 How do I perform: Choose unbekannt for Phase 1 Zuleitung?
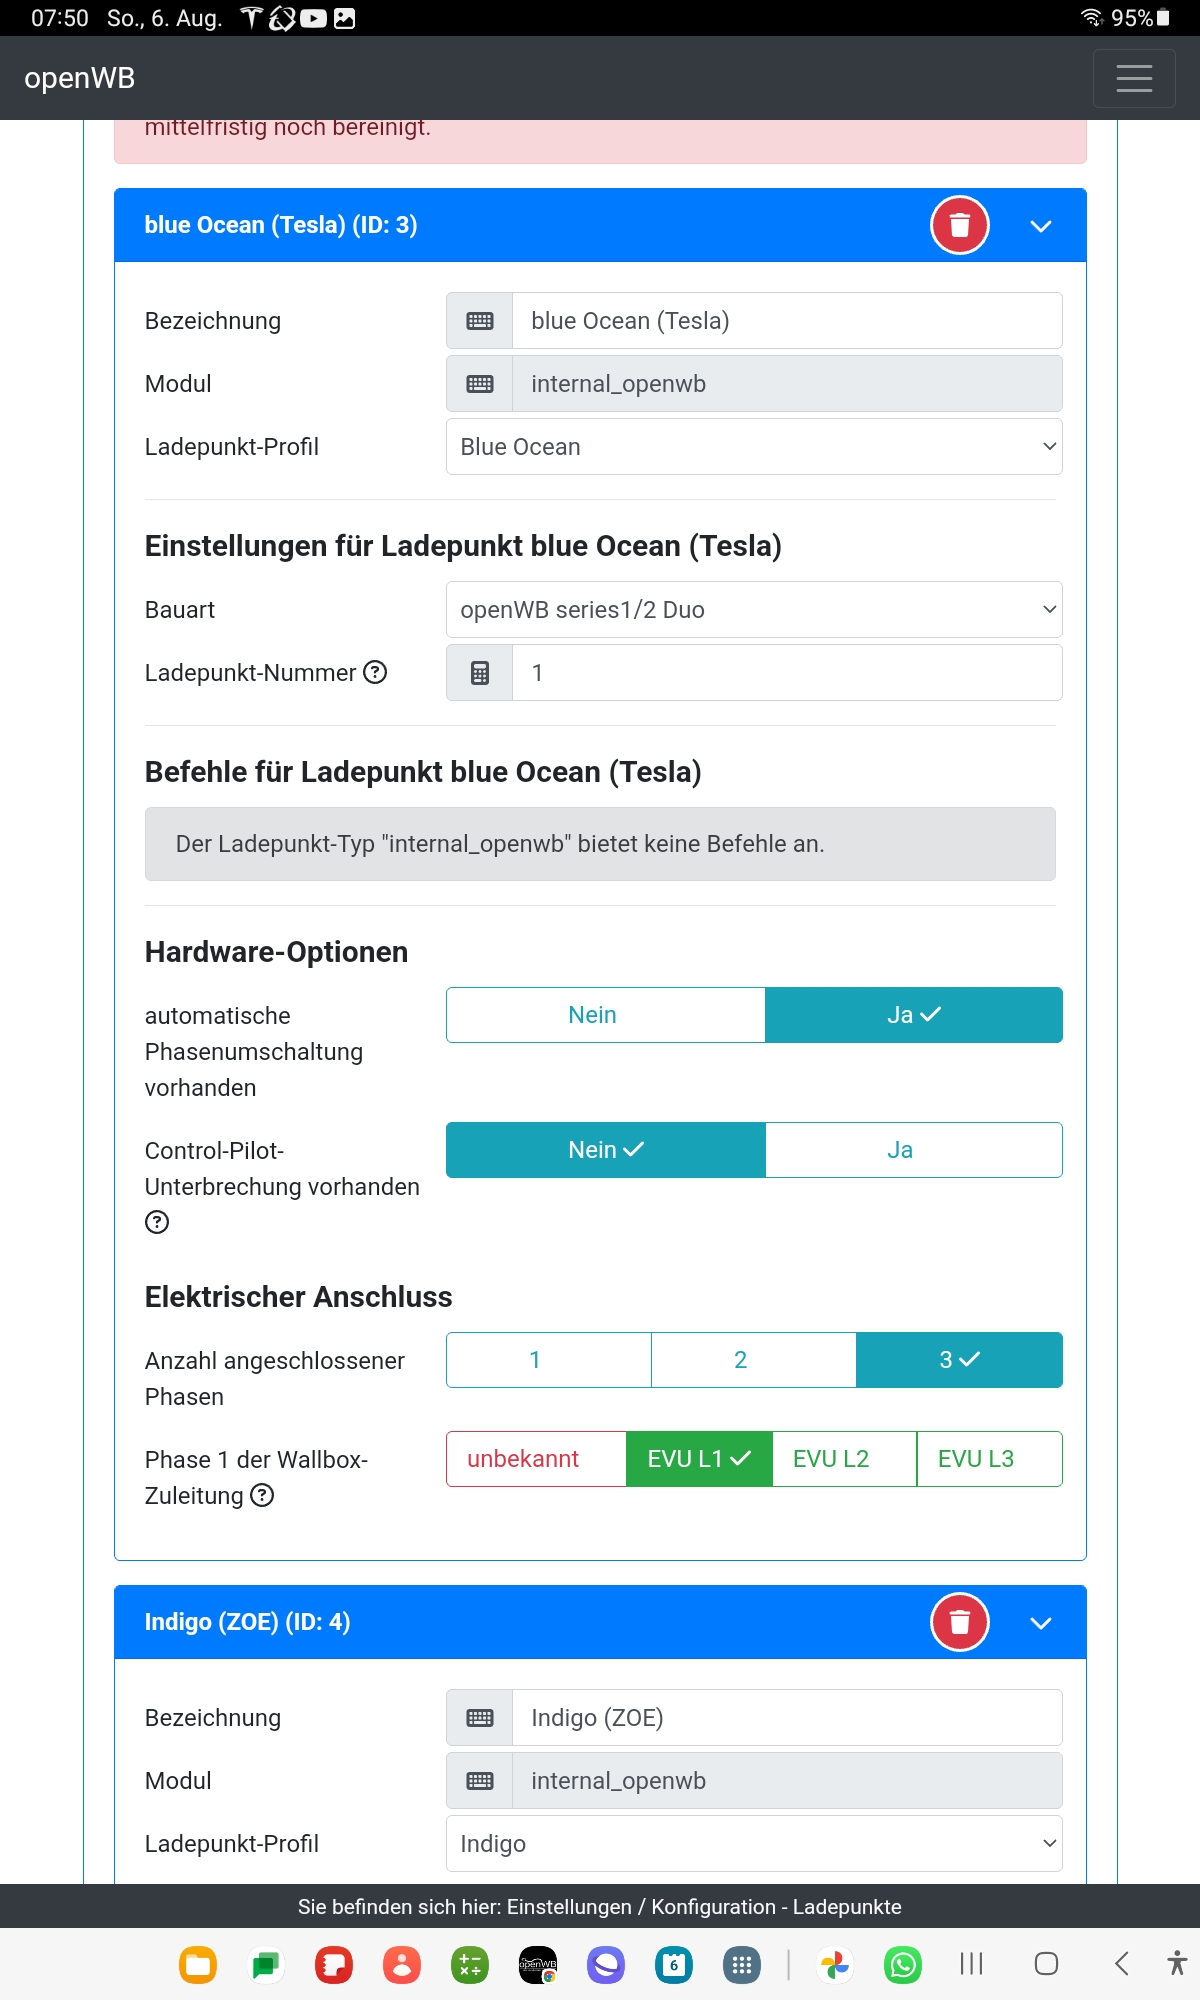coord(536,1459)
